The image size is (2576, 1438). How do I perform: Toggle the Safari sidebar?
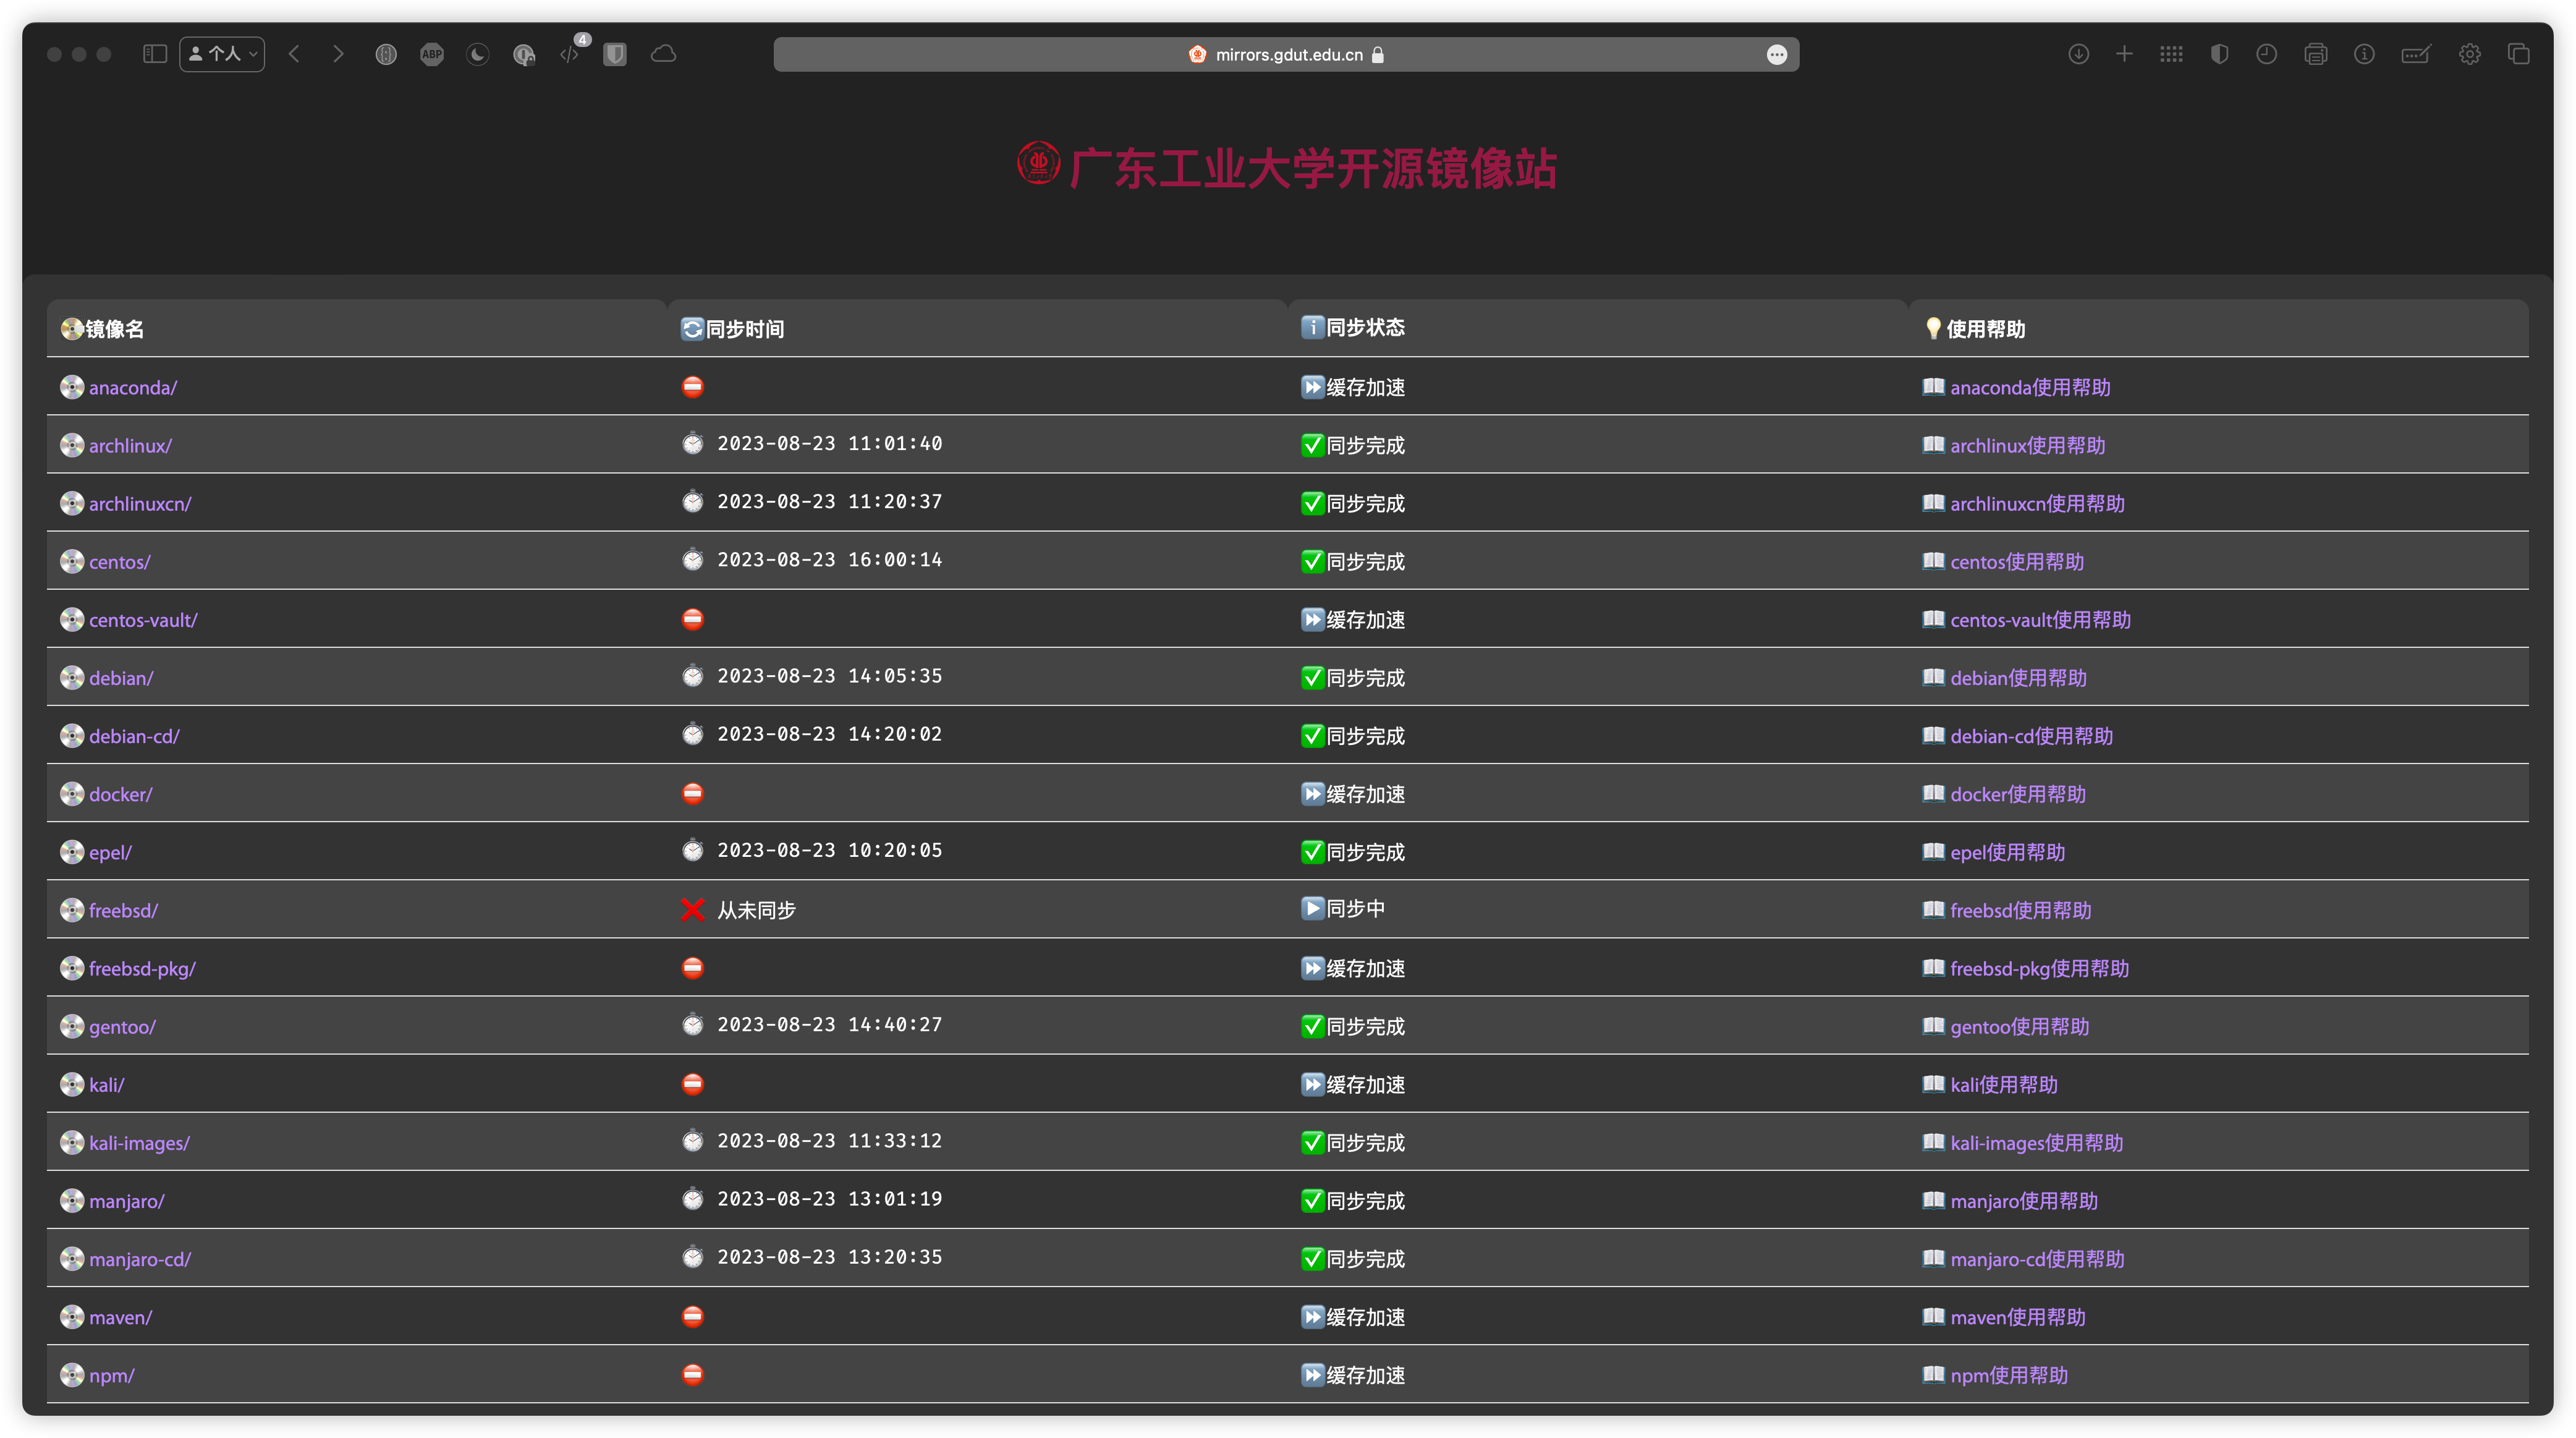(154, 54)
